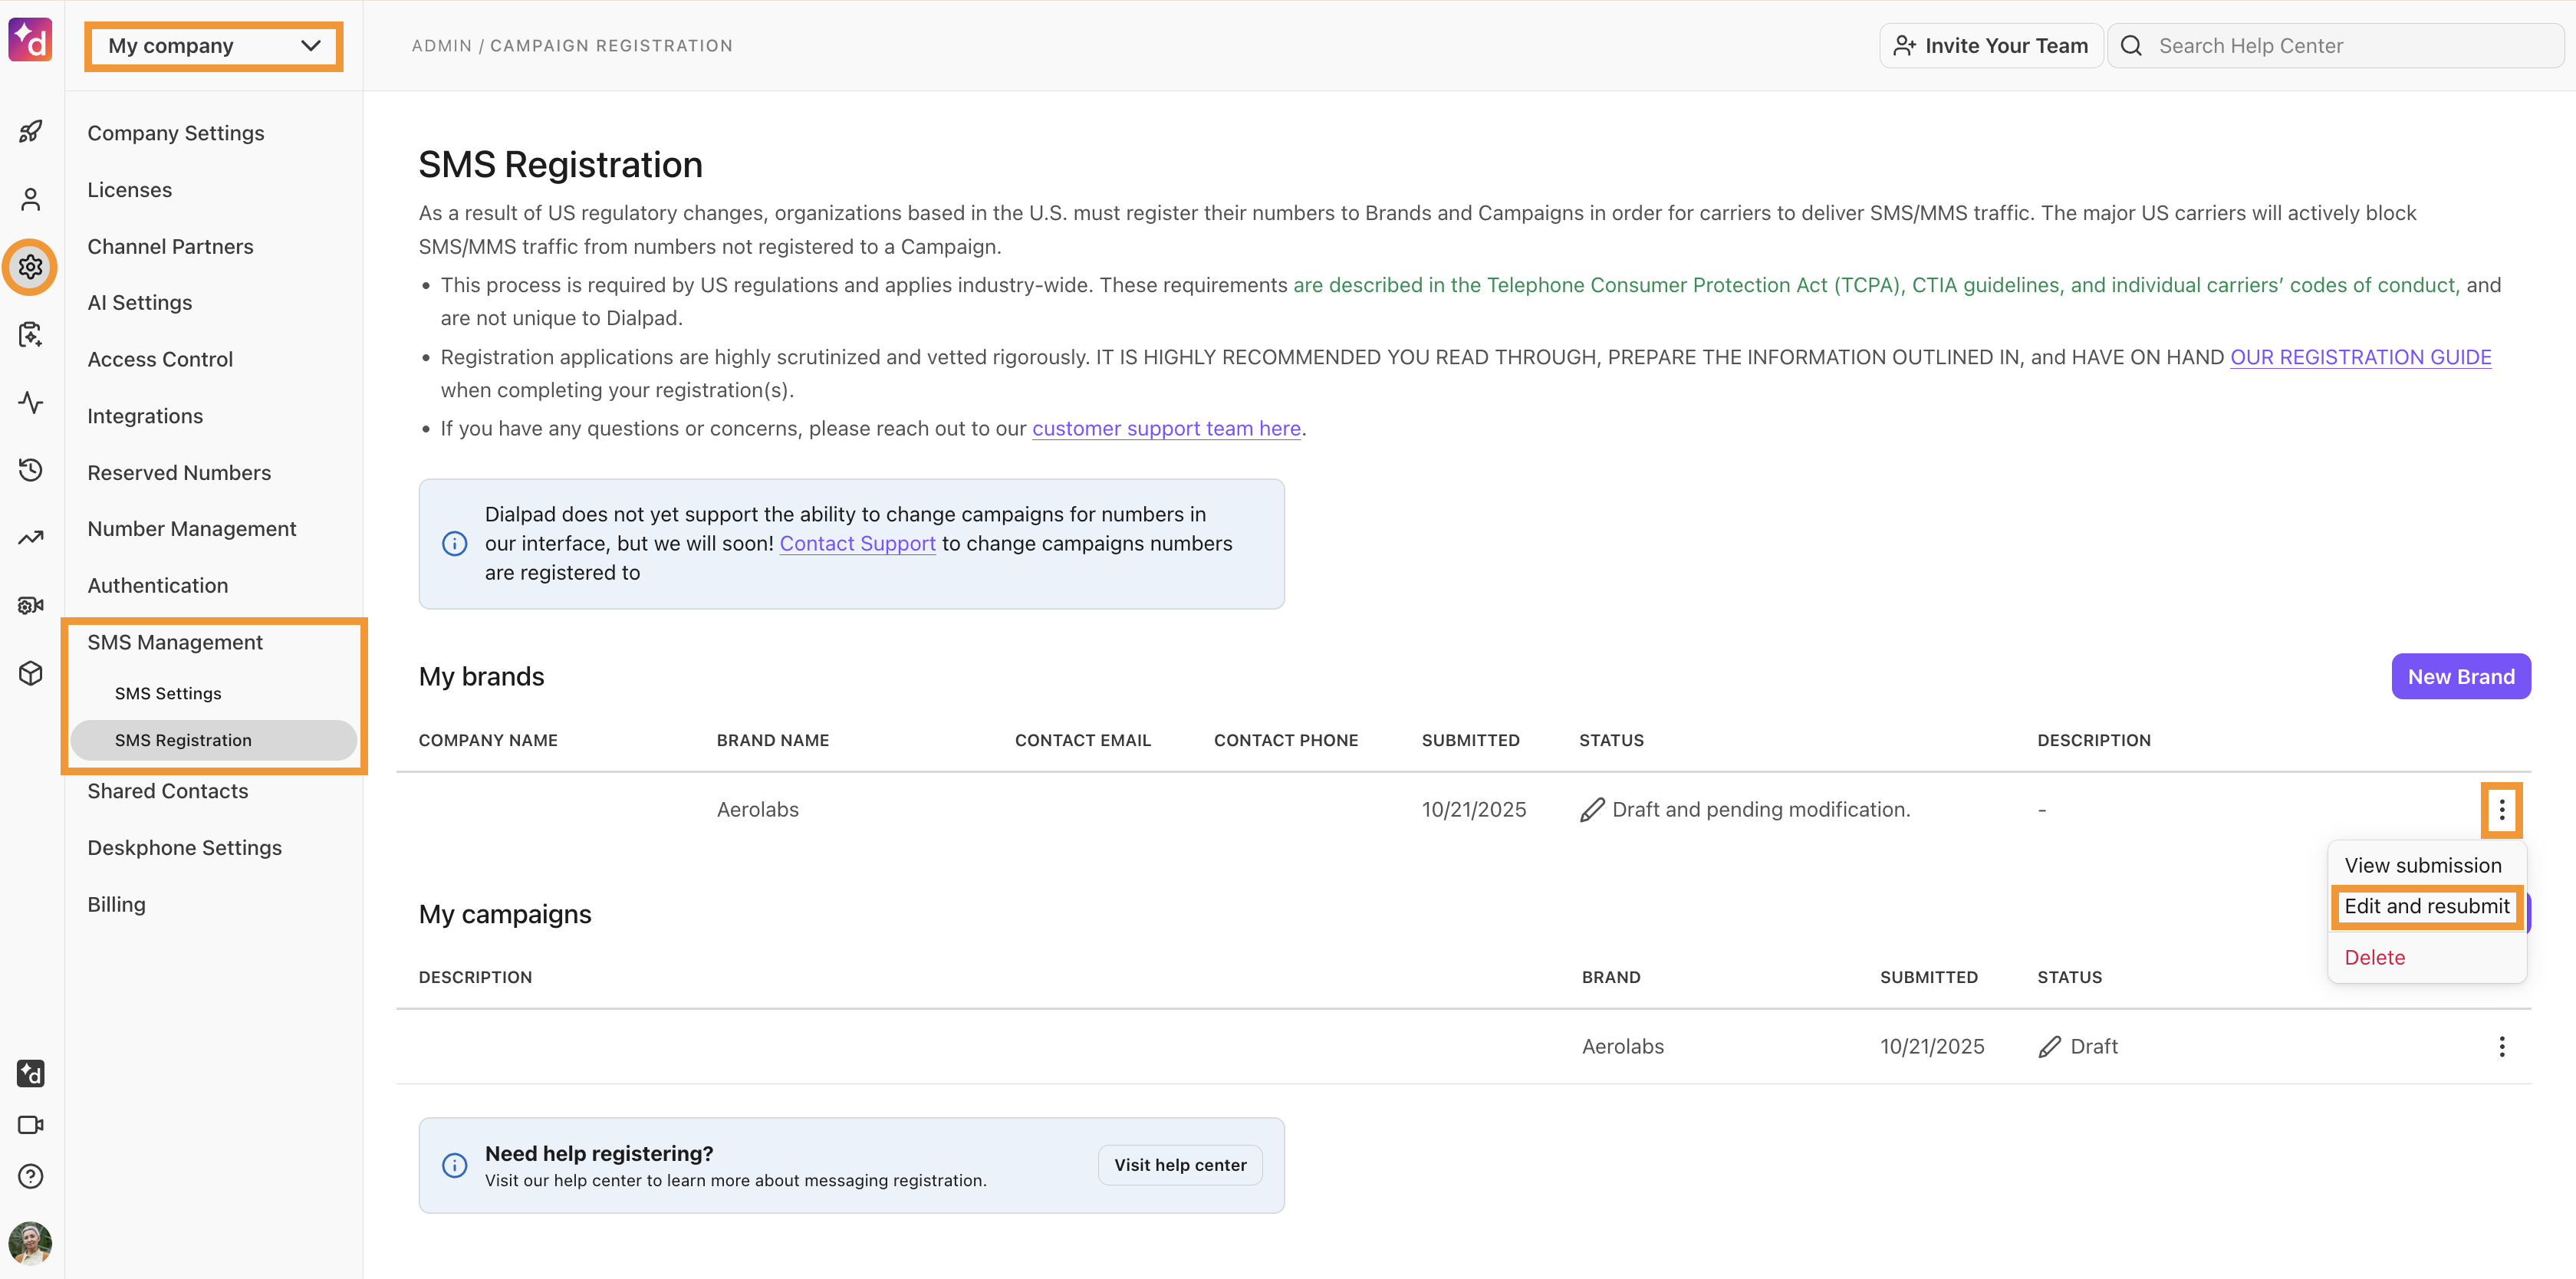Open the user profile avatar
This screenshot has width=2576, height=1279.
(31, 1243)
